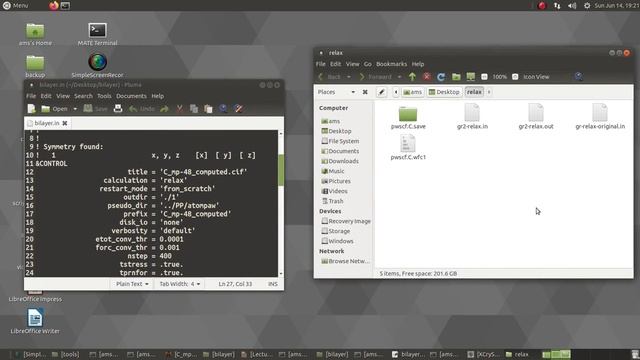Click the 'nstep = 400' line in the editor
The height and width of the screenshot is (360, 640).
(x=149, y=256)
